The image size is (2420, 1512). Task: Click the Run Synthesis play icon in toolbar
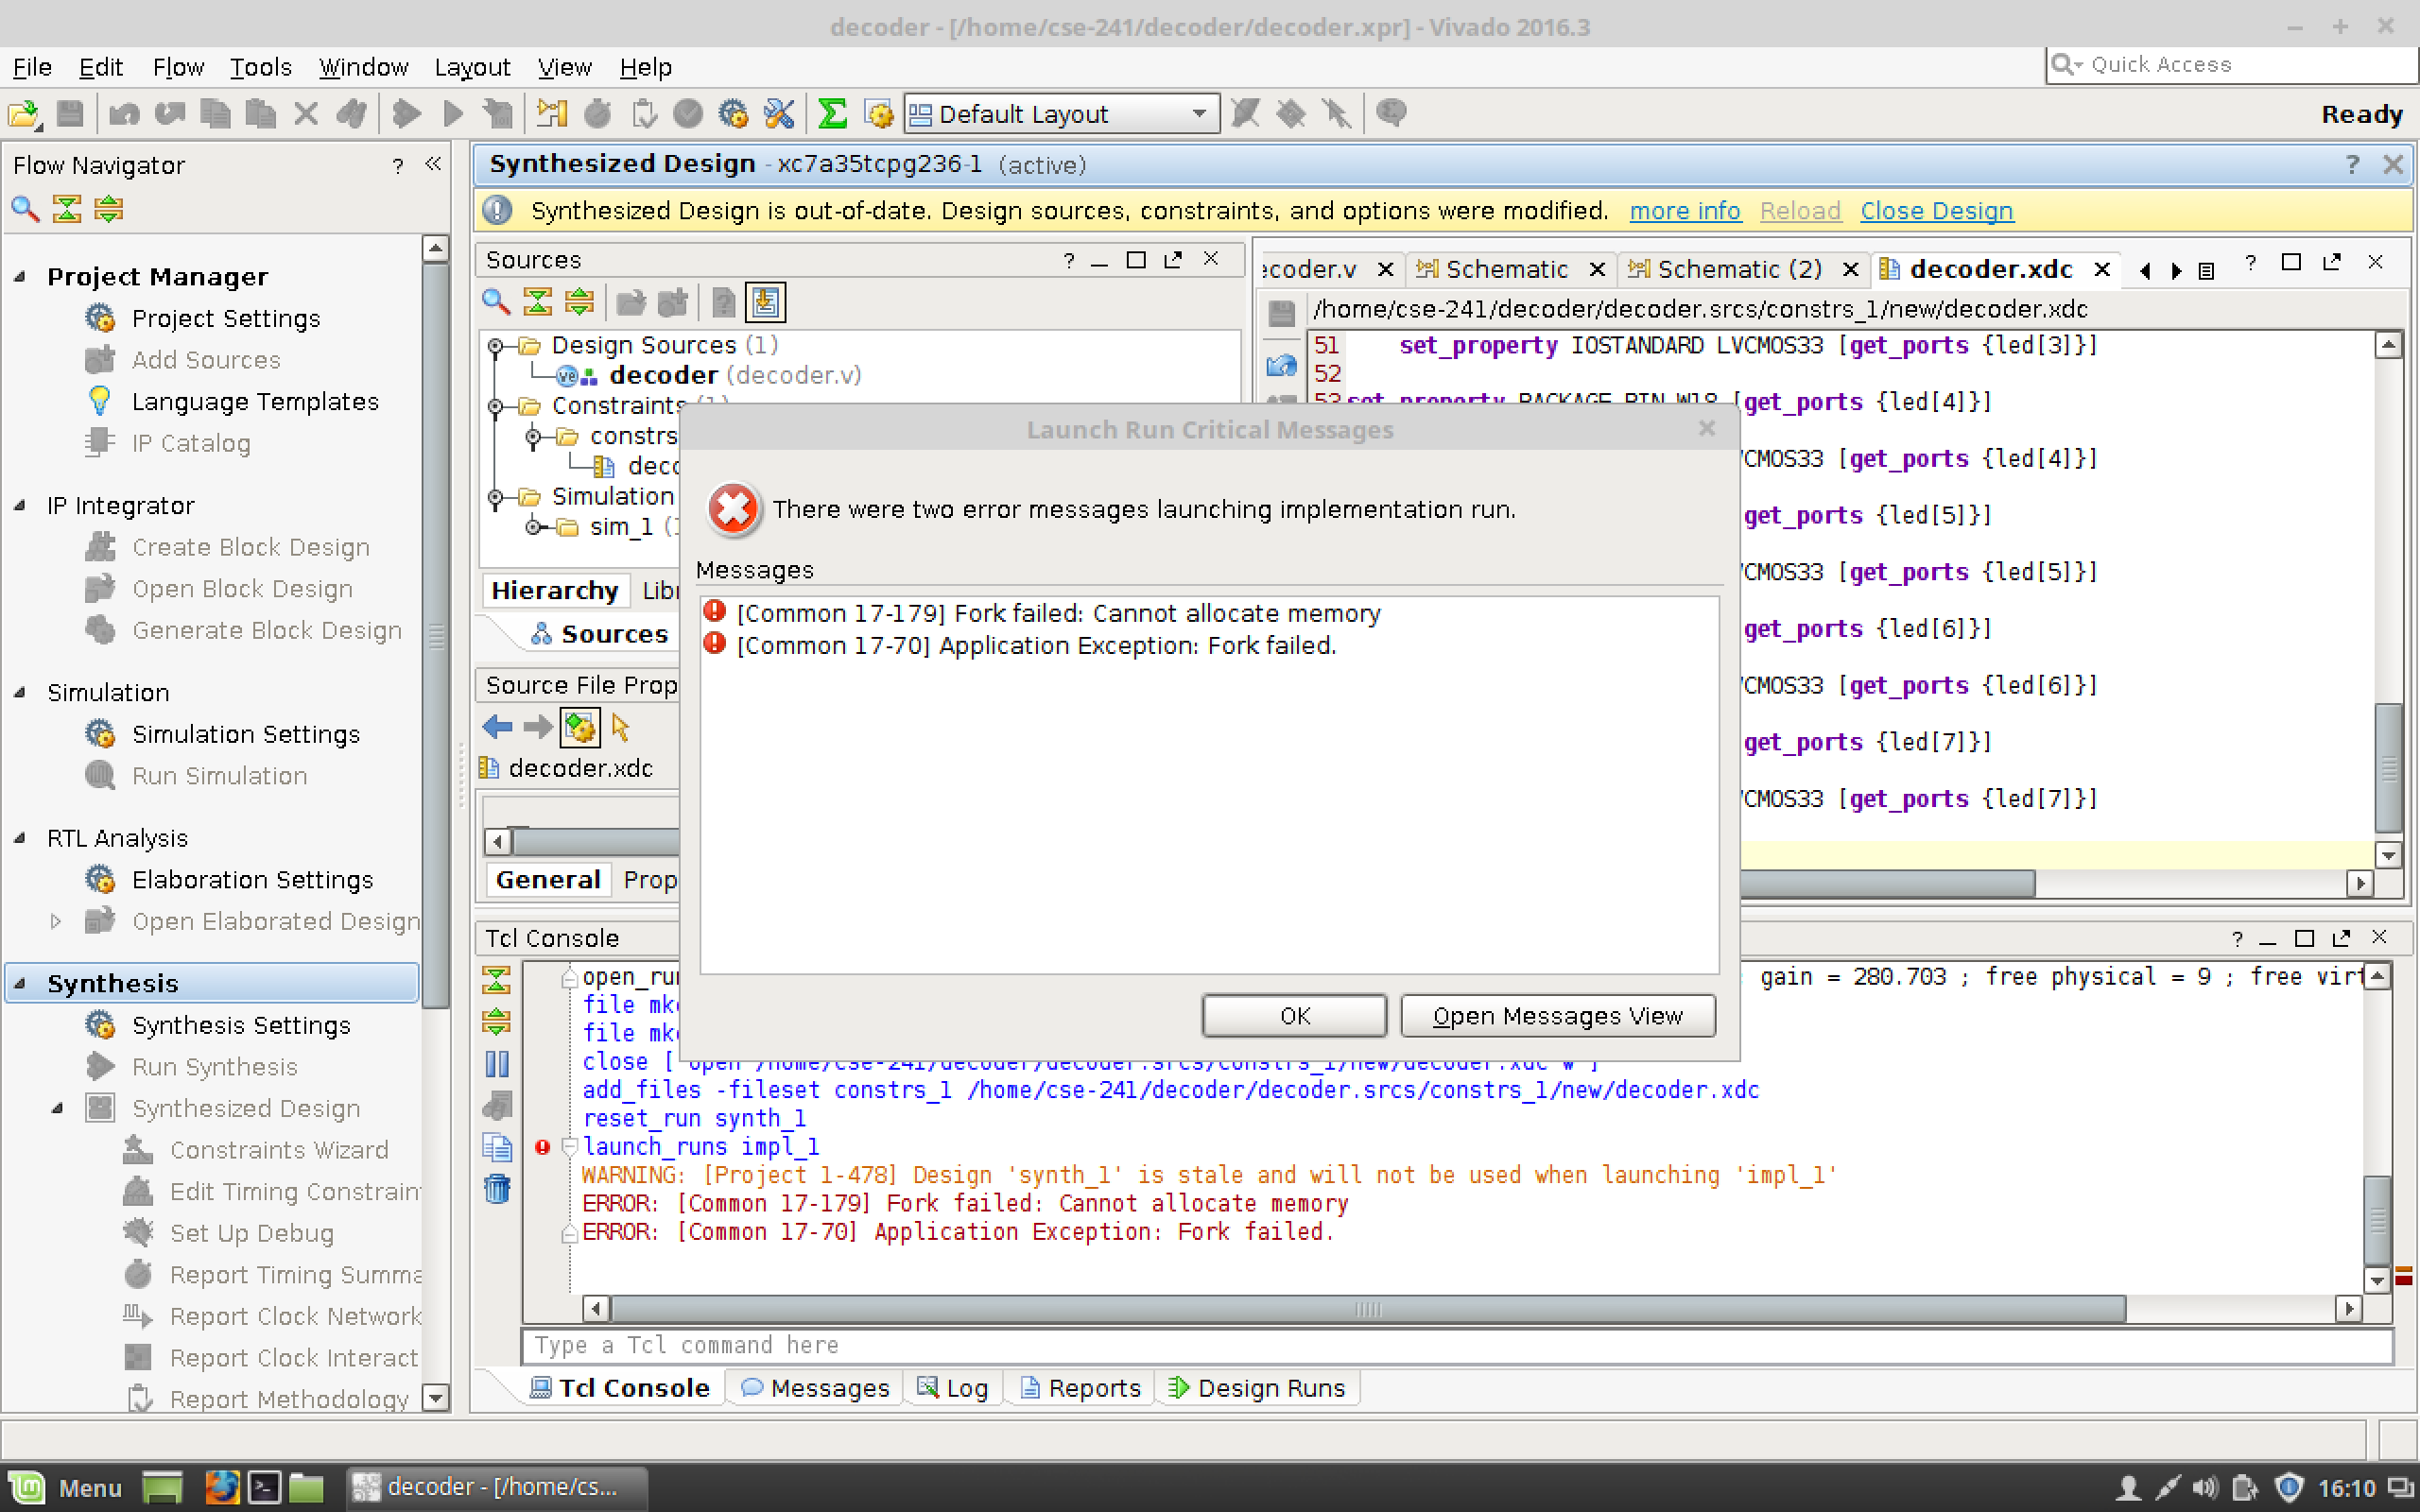coord(406,113)
